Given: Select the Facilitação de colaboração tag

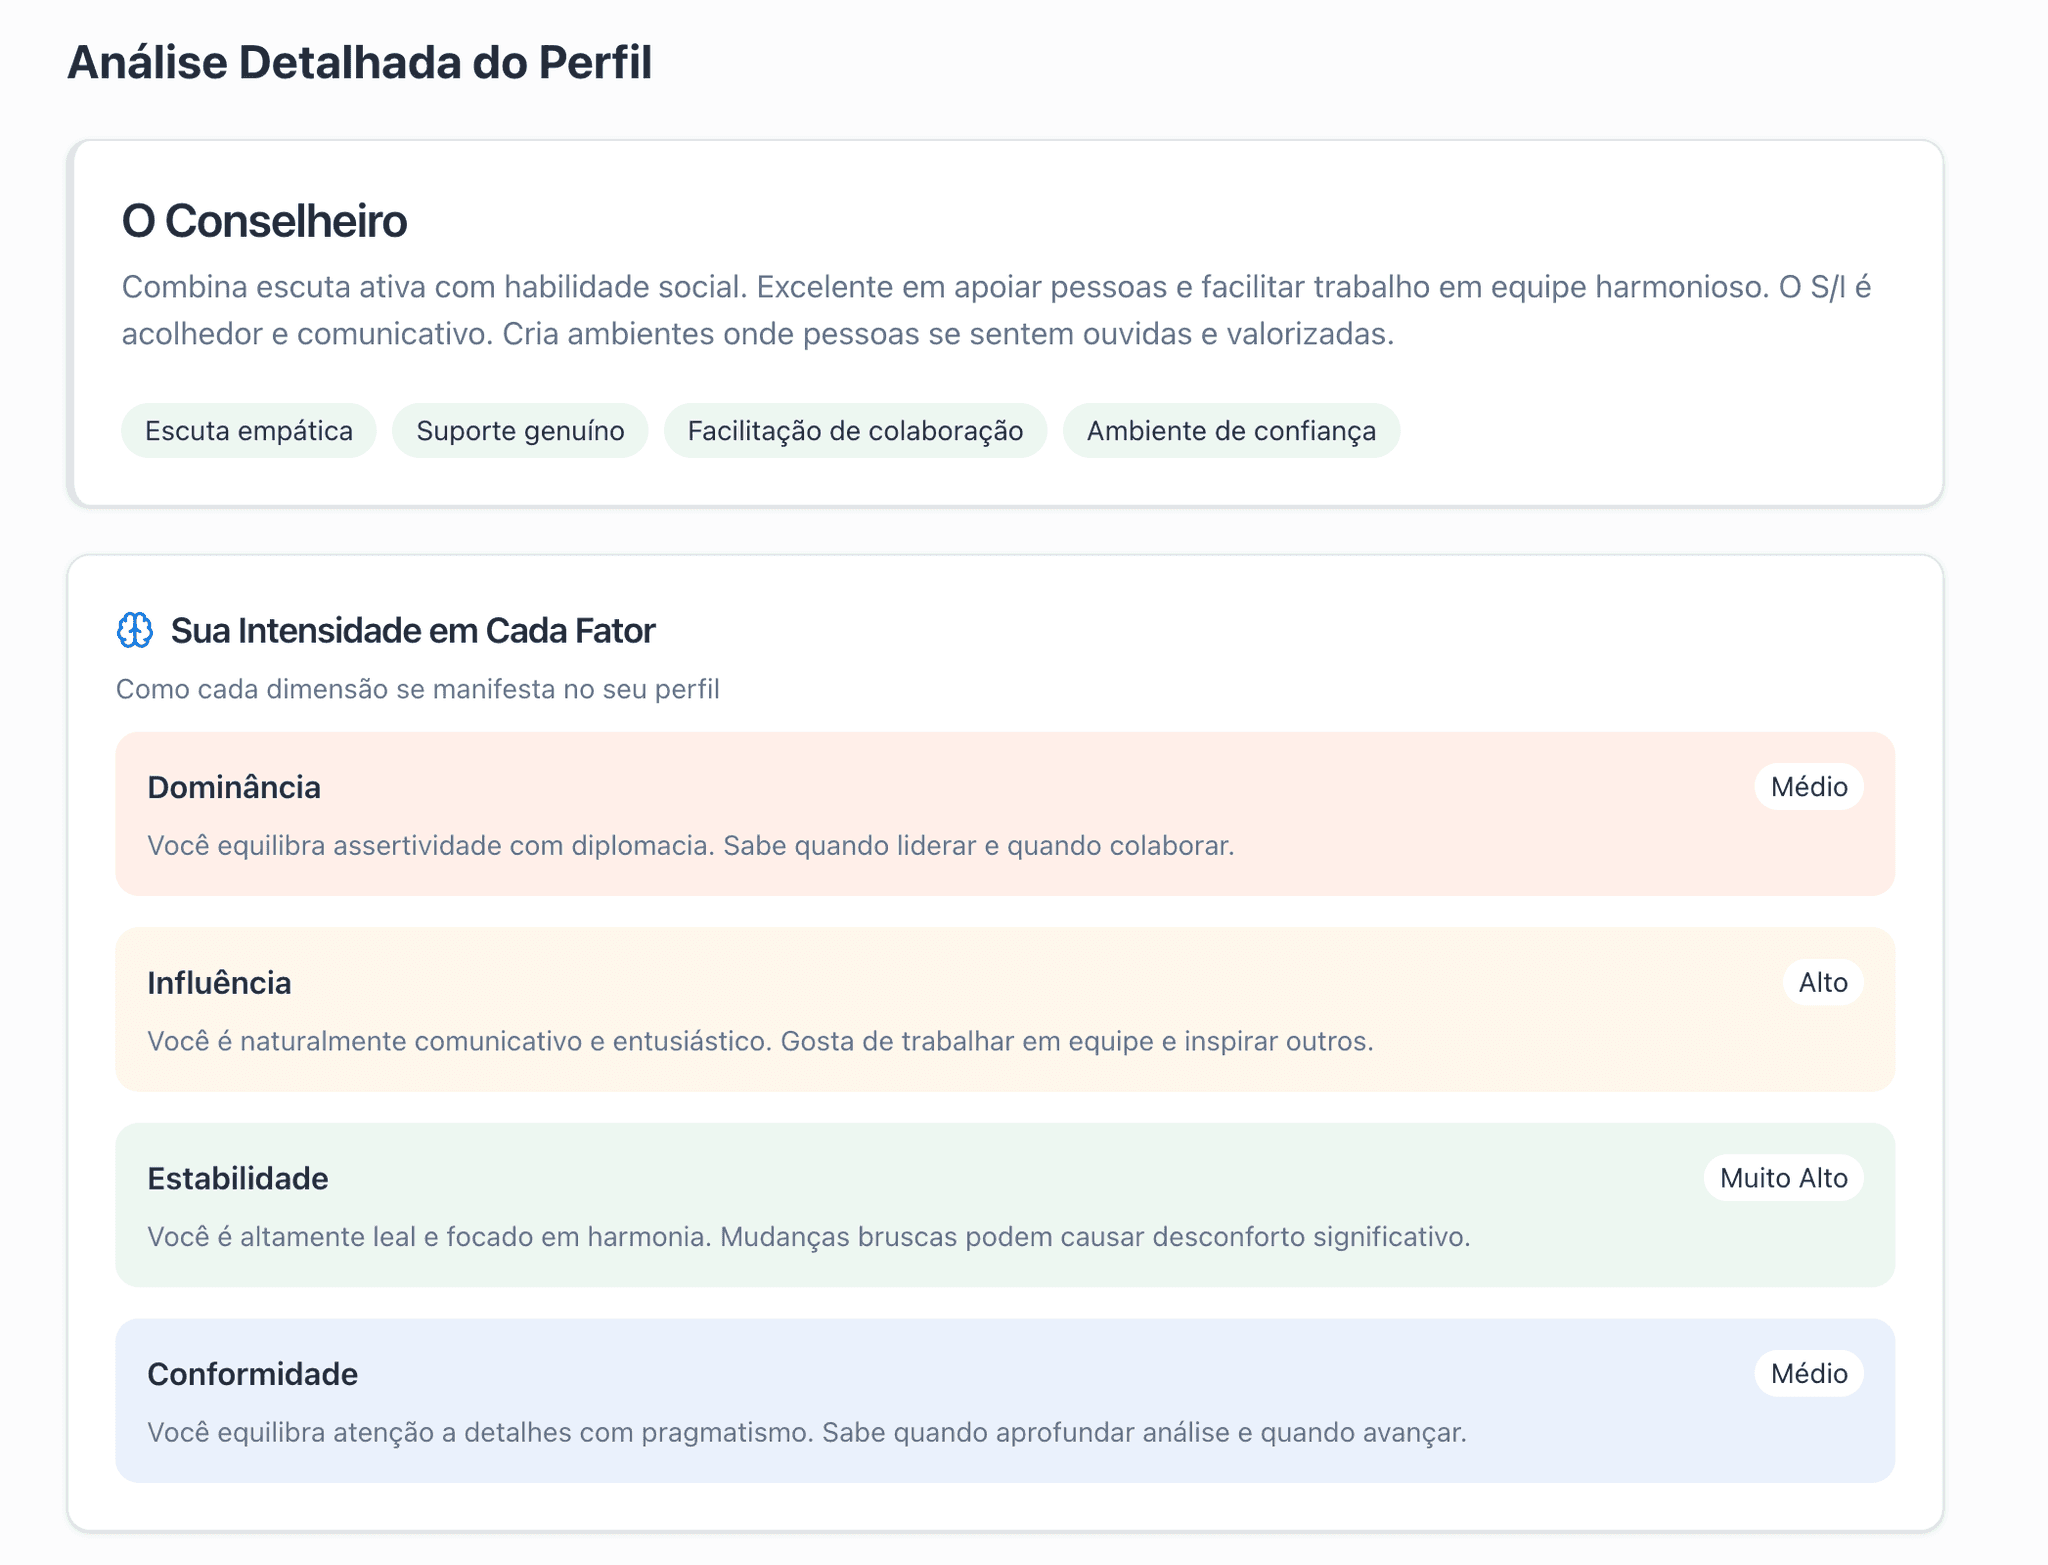Looking at the screenshot, I should pos(855,431).
